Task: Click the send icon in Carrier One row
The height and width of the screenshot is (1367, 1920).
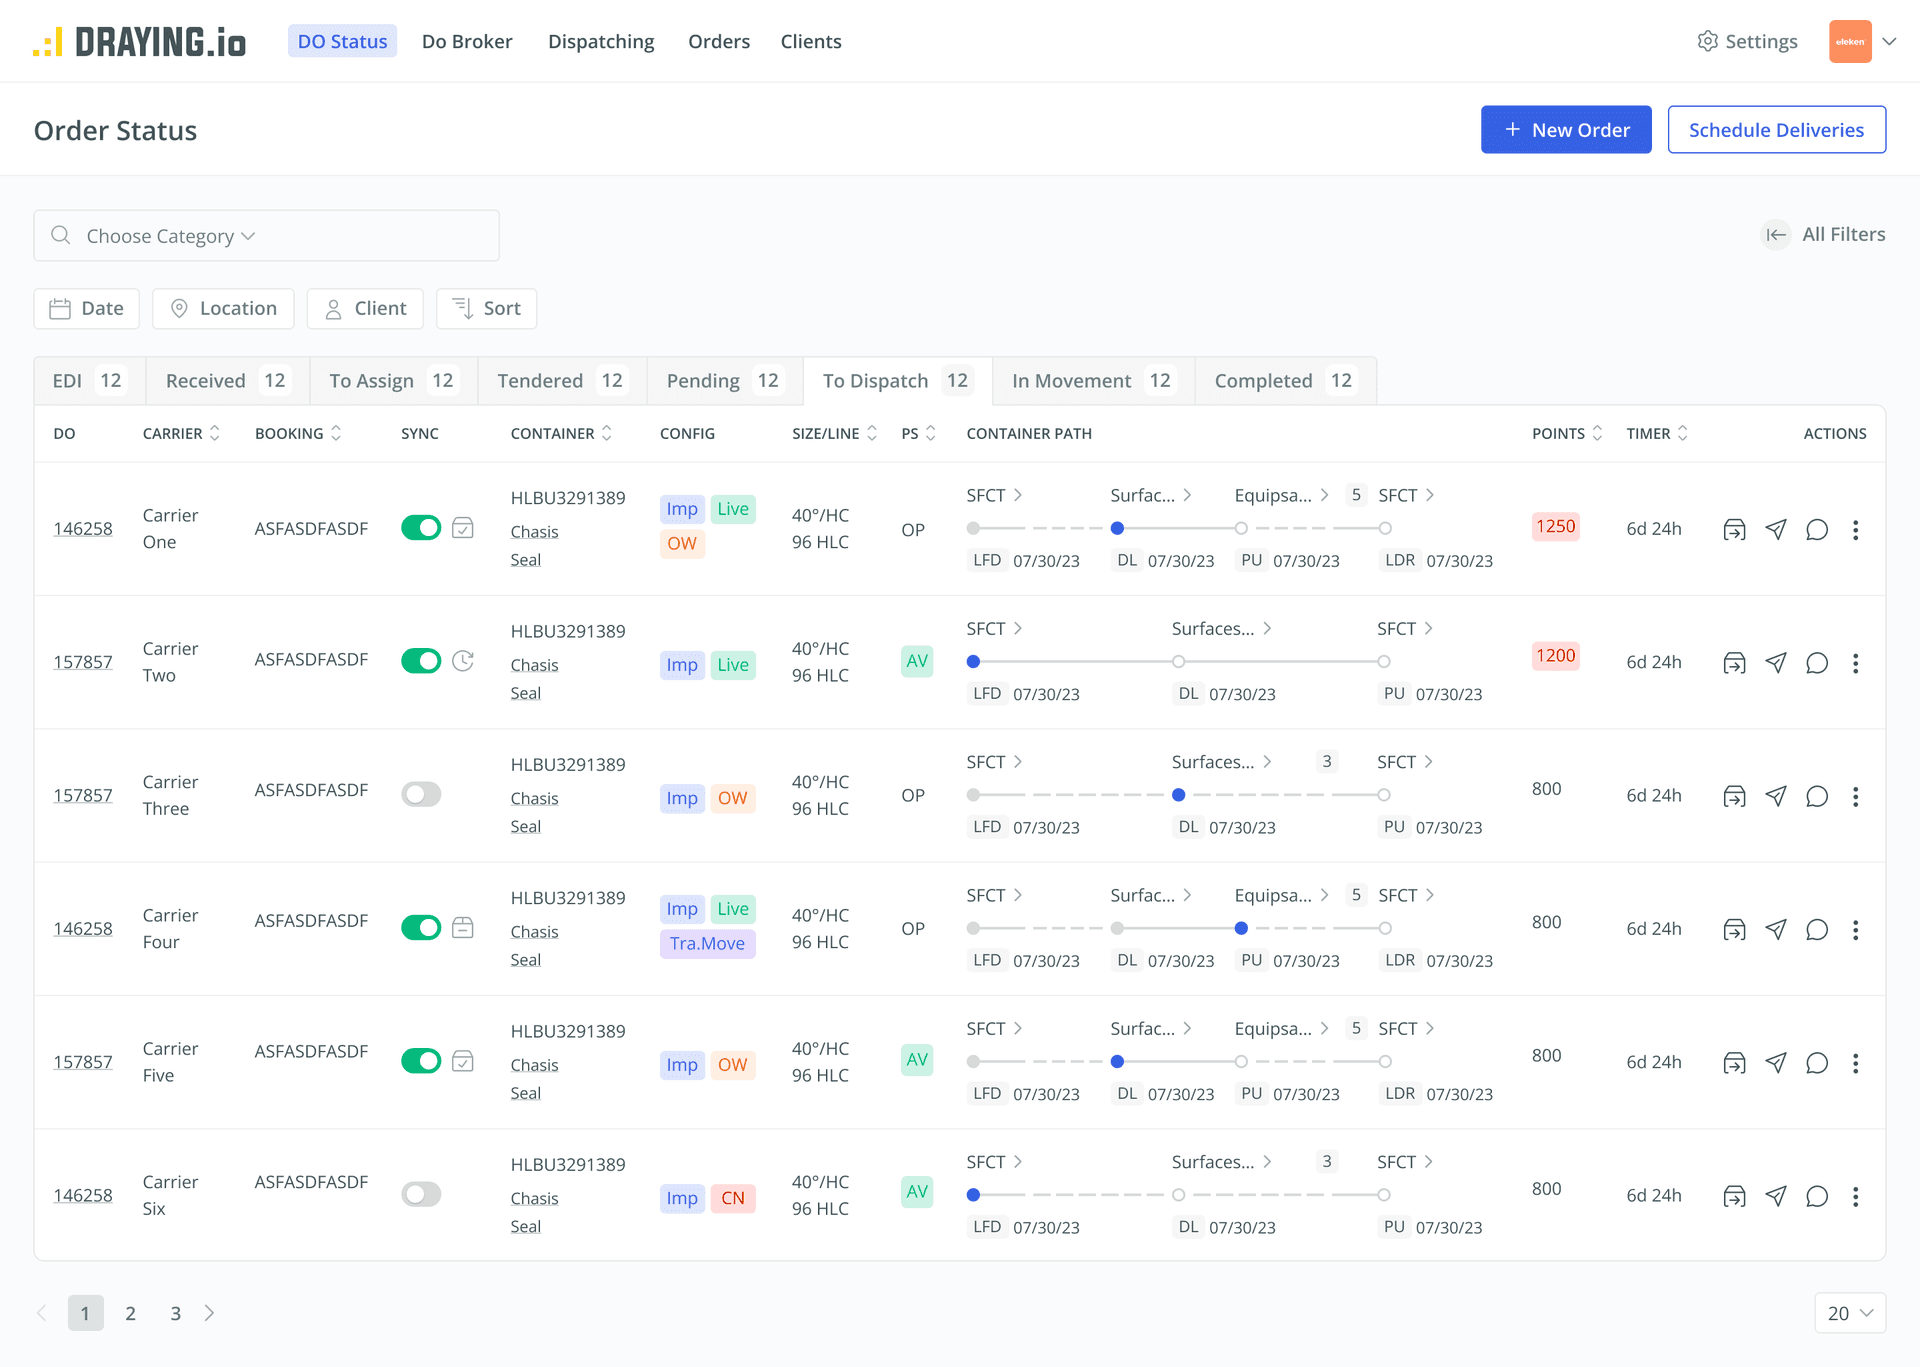Action: tap(1775, 529)
